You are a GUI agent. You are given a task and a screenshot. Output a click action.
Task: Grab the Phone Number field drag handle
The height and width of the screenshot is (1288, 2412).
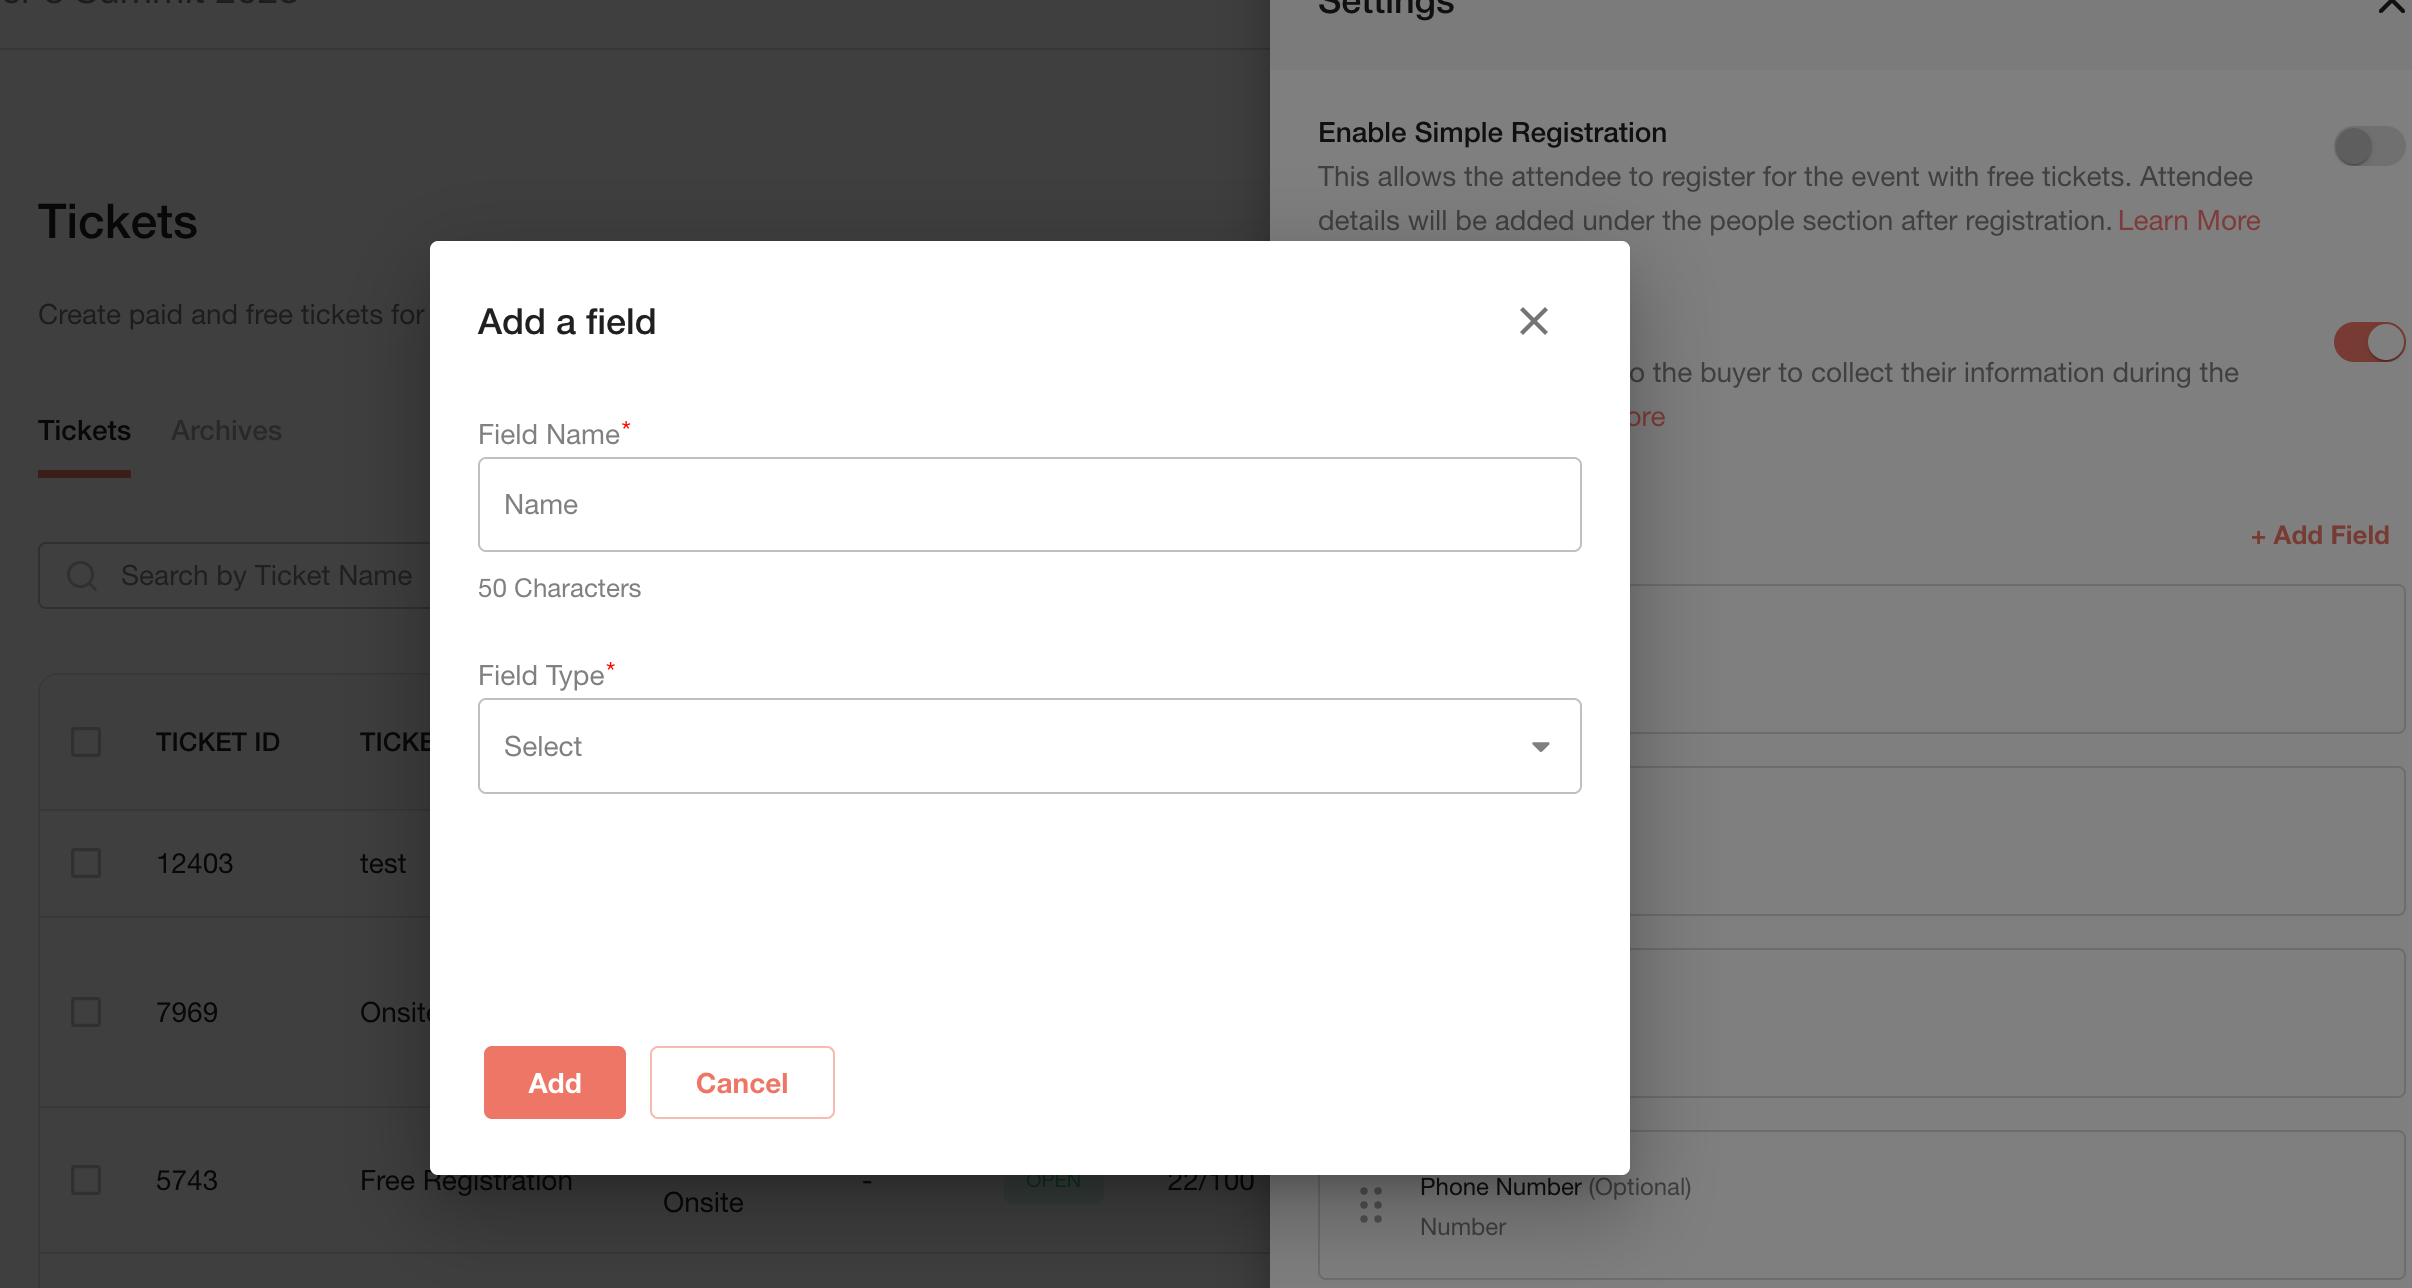[1371, 1205]
